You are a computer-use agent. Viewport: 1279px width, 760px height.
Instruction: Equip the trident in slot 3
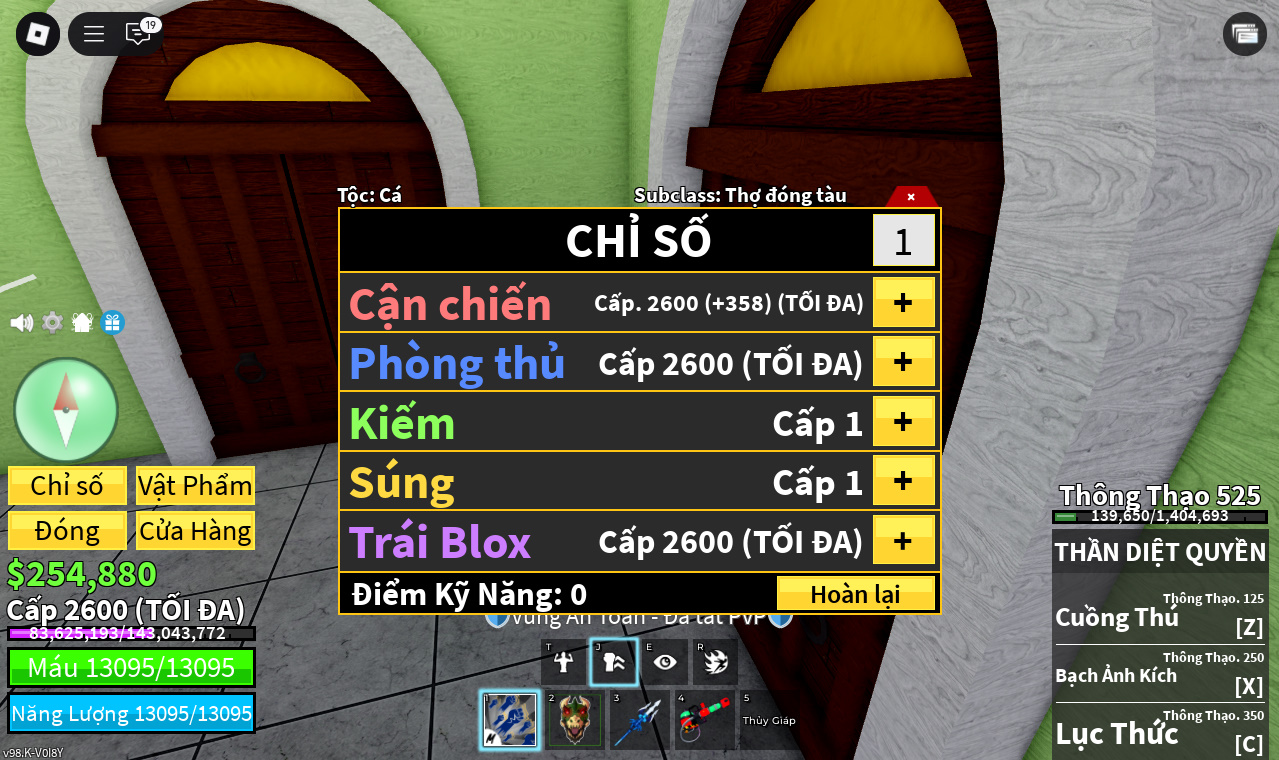click(x=639, y=720)
